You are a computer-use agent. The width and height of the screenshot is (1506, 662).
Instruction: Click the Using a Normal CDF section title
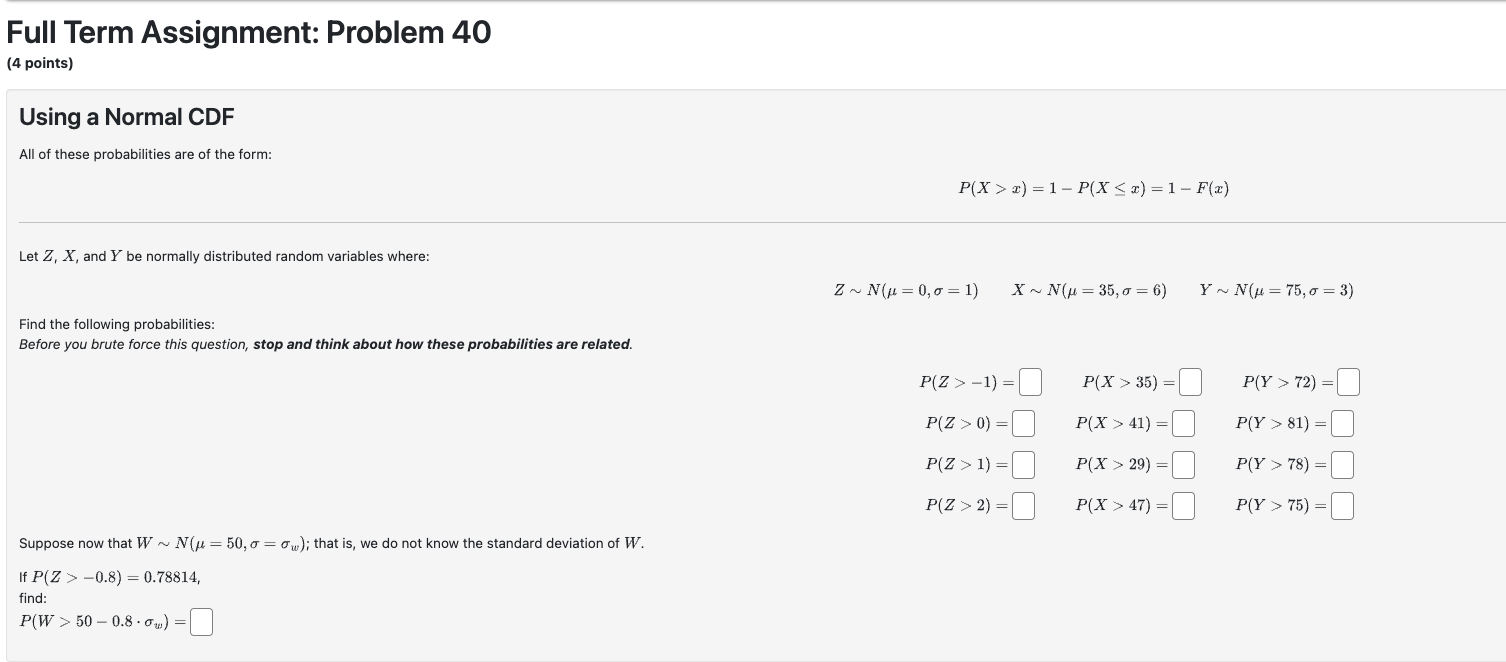pos(125,117)
